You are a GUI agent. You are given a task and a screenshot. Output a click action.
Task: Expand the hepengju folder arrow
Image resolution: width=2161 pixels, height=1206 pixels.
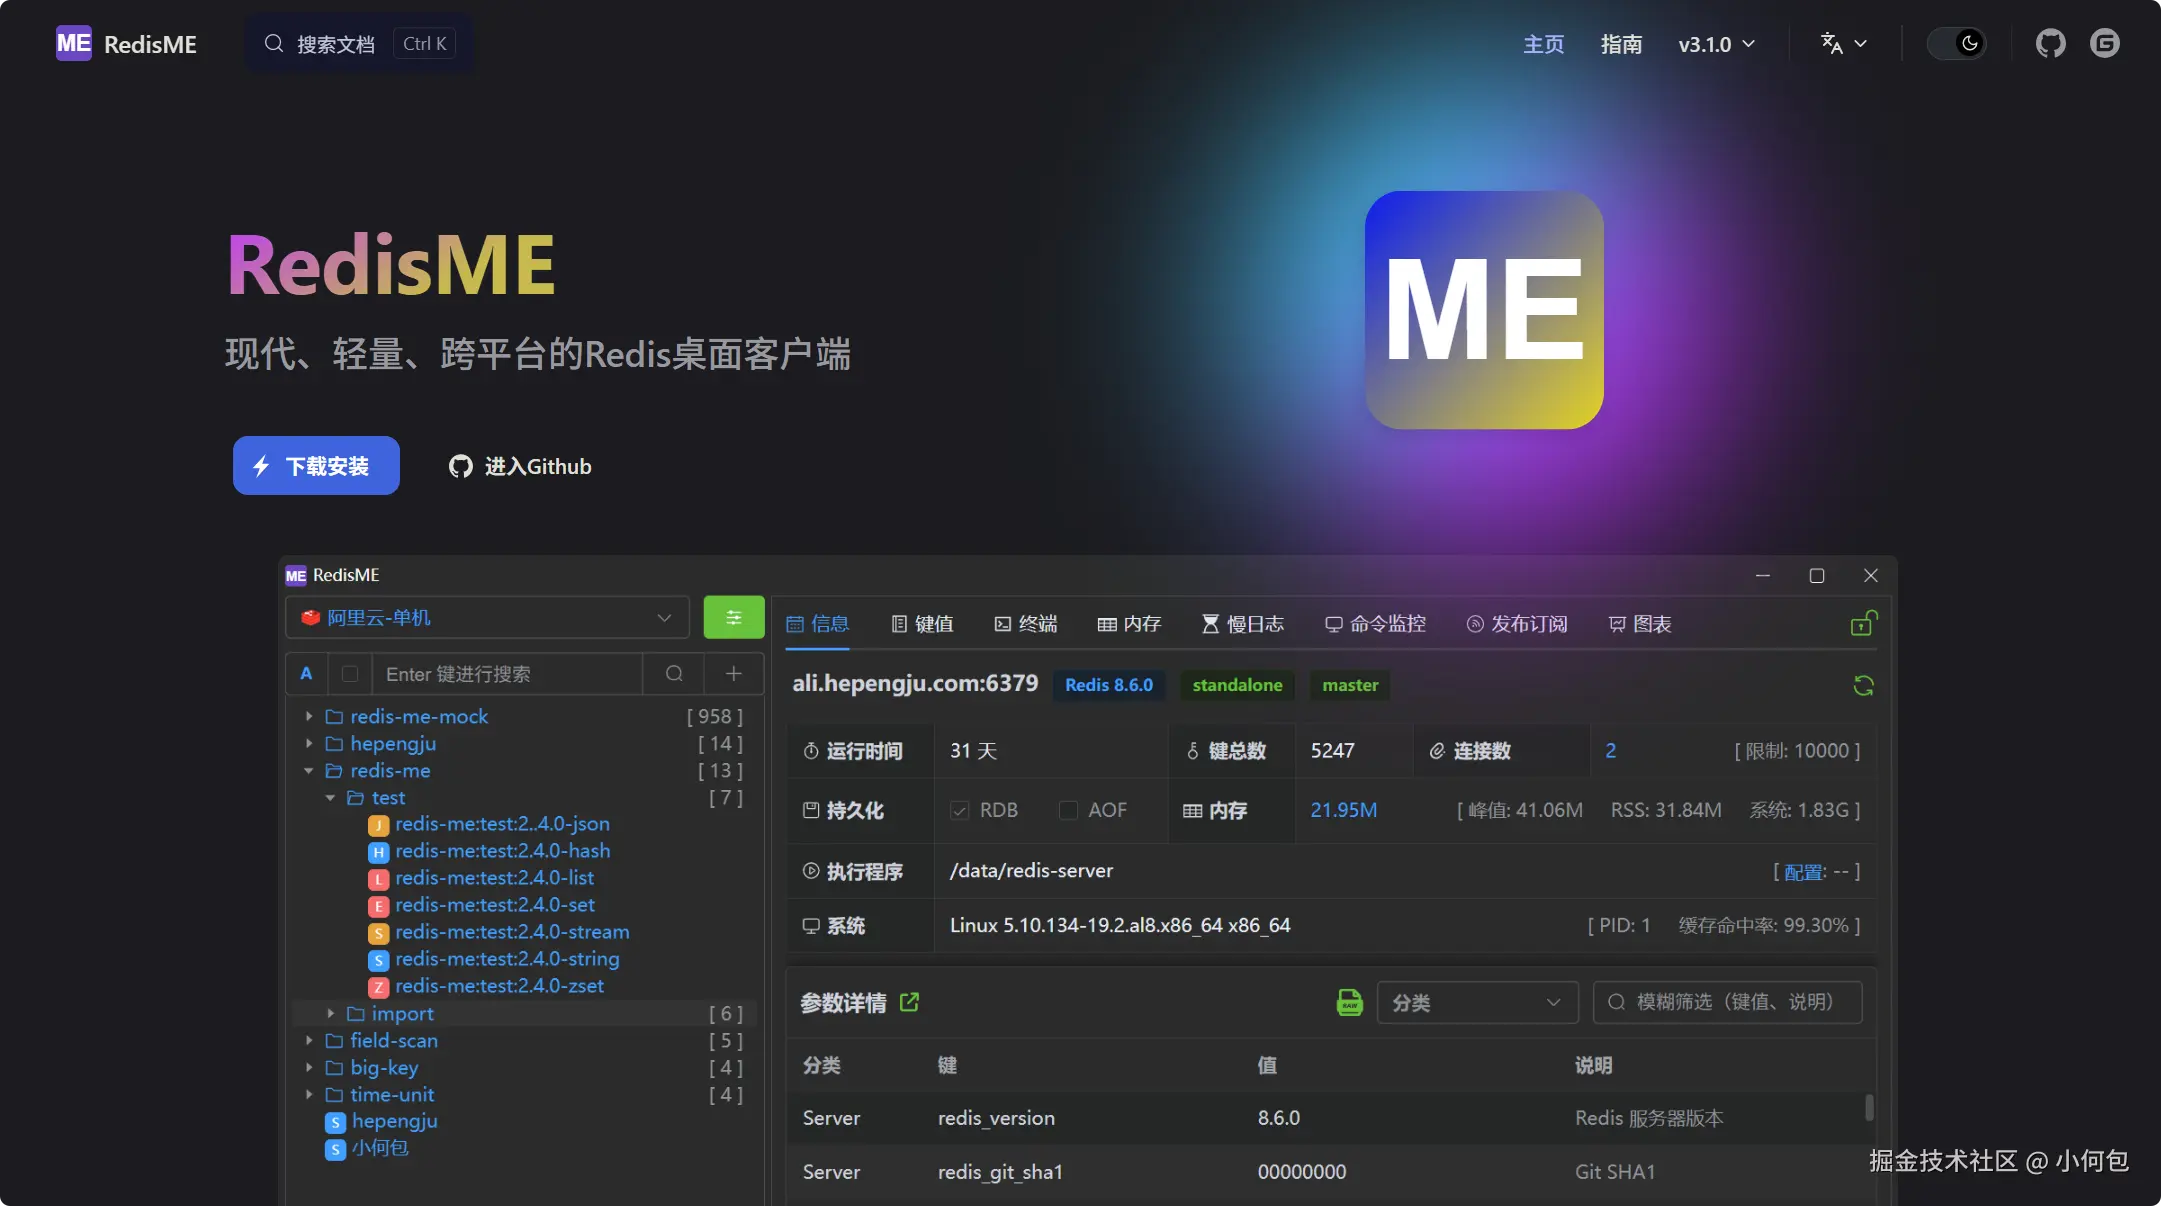[x=309, y=743]
